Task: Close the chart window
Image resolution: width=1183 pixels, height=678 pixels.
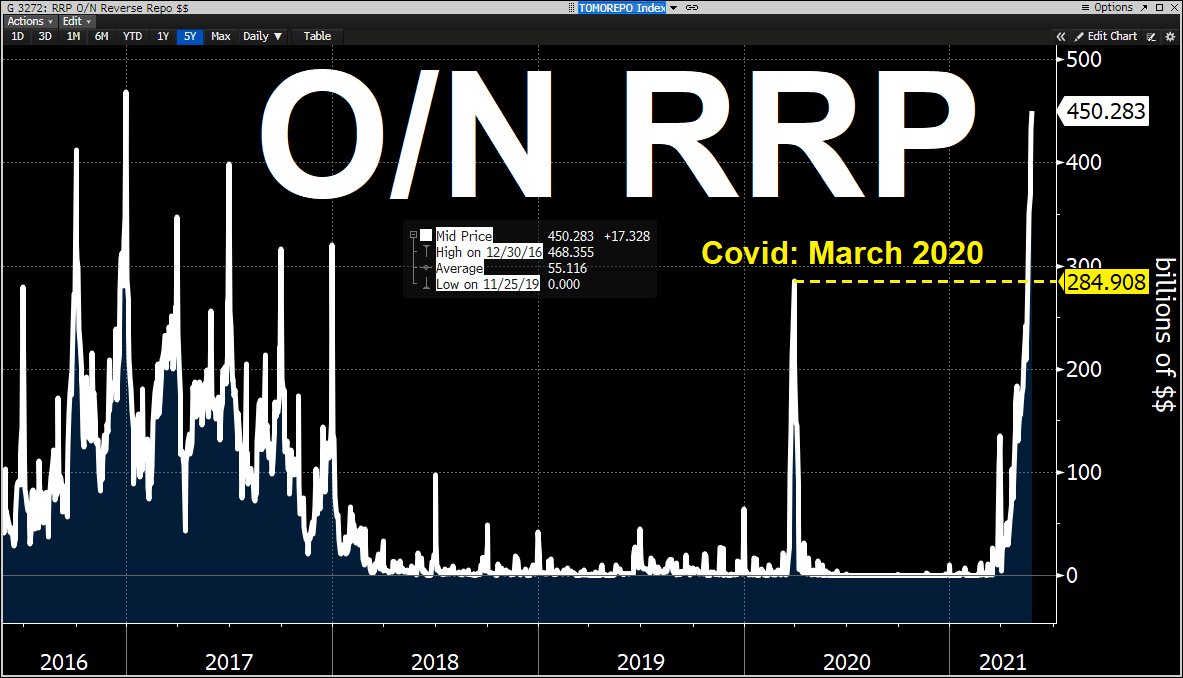Action: pos(1174,8)
